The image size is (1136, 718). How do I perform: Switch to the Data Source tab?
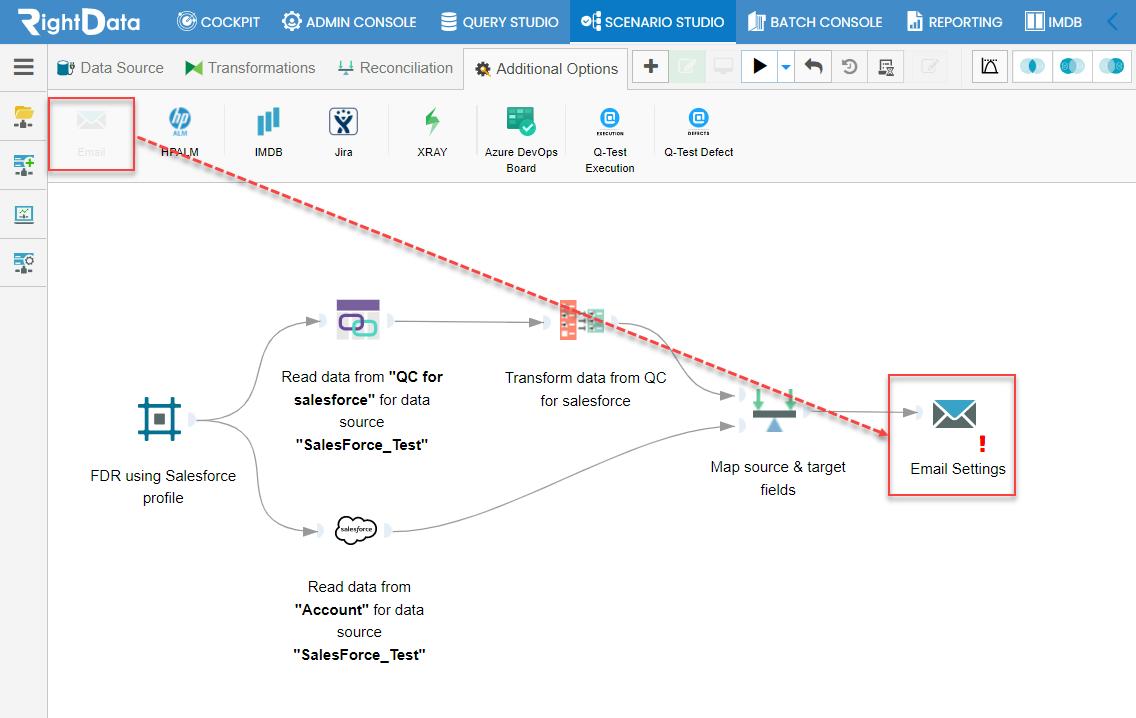[x=110, y=68]
